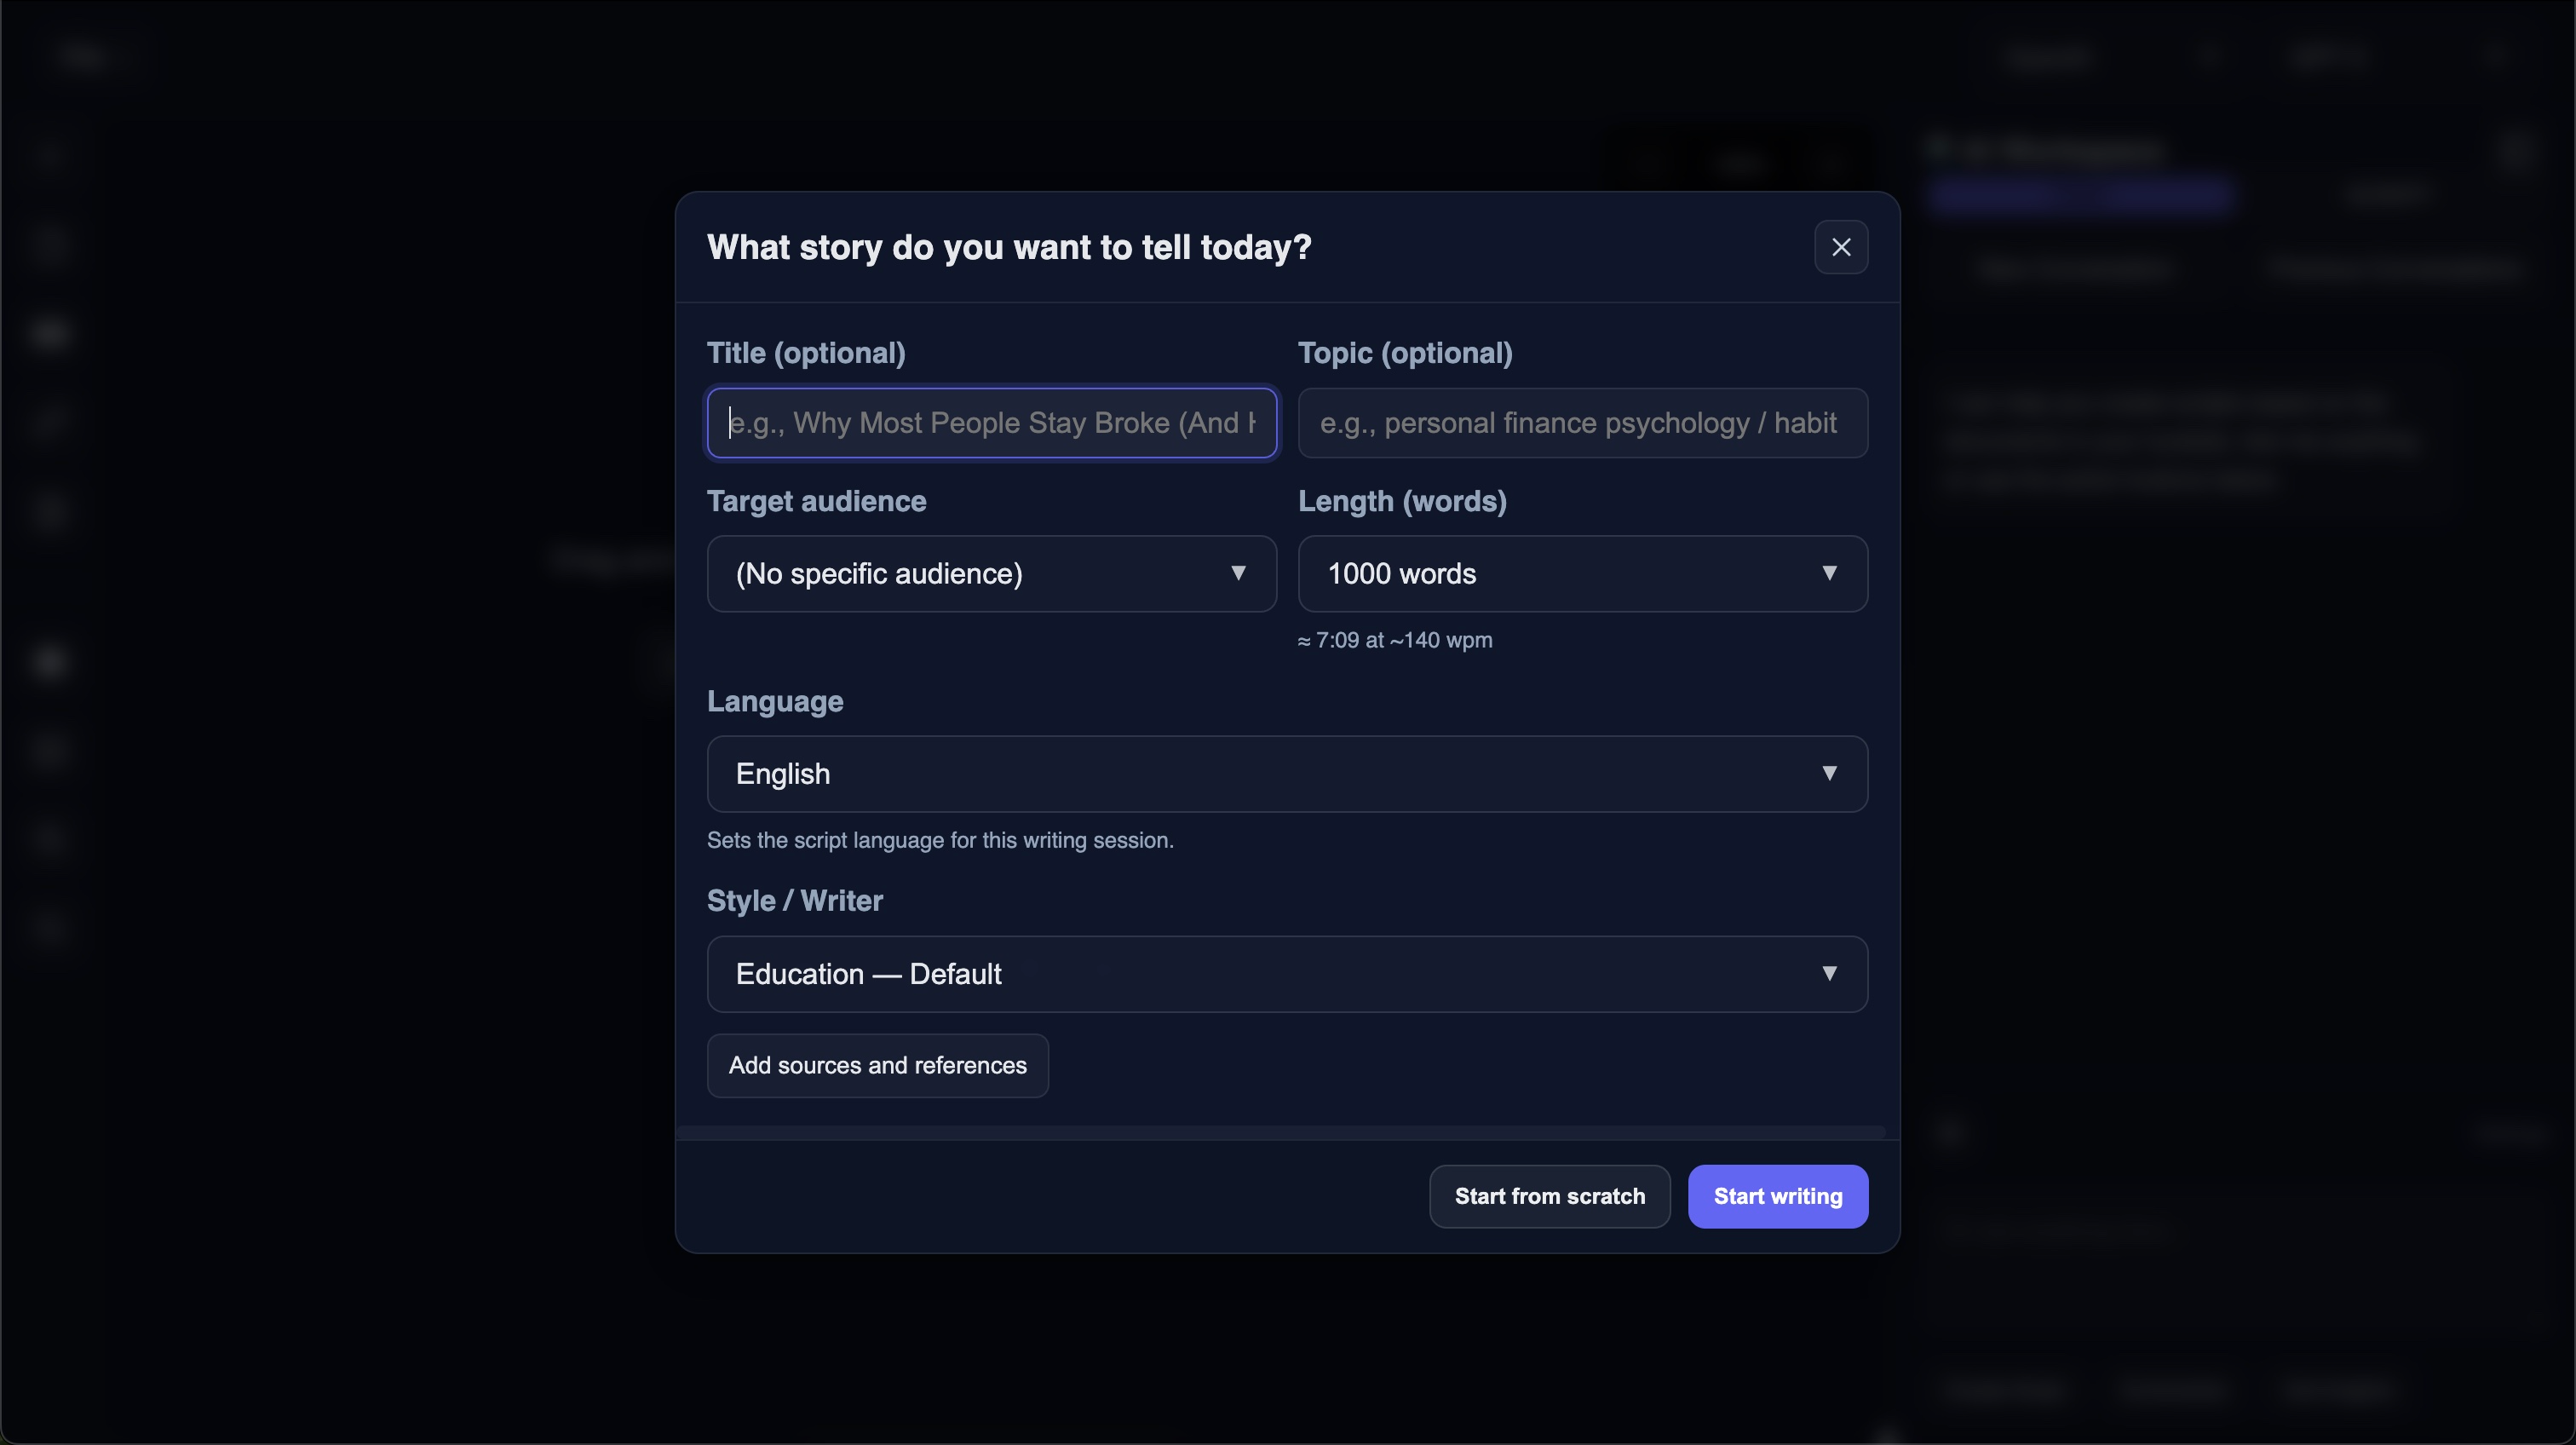Click the bottom icon in the left sidebar

tap(50, 928)
